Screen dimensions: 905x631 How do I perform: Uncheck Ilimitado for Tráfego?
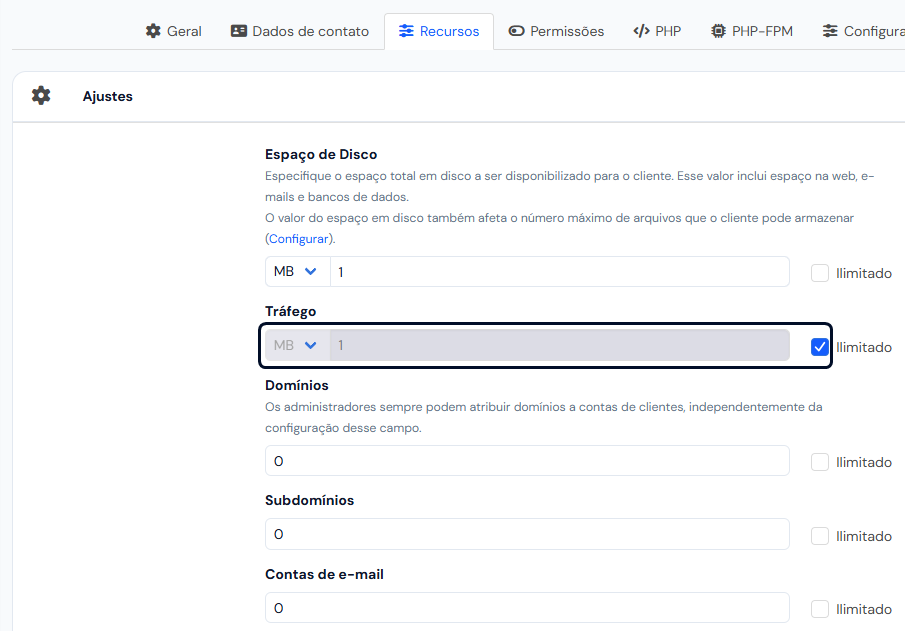point(820,347)
